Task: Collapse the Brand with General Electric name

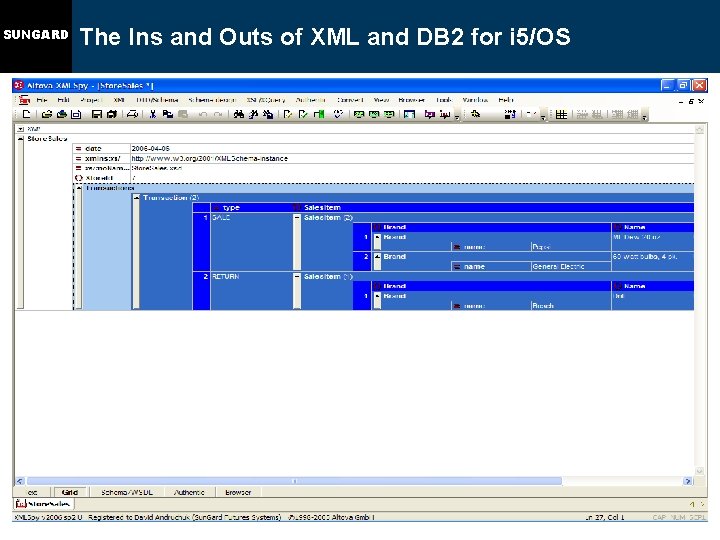Action: [x=377, y=257]
